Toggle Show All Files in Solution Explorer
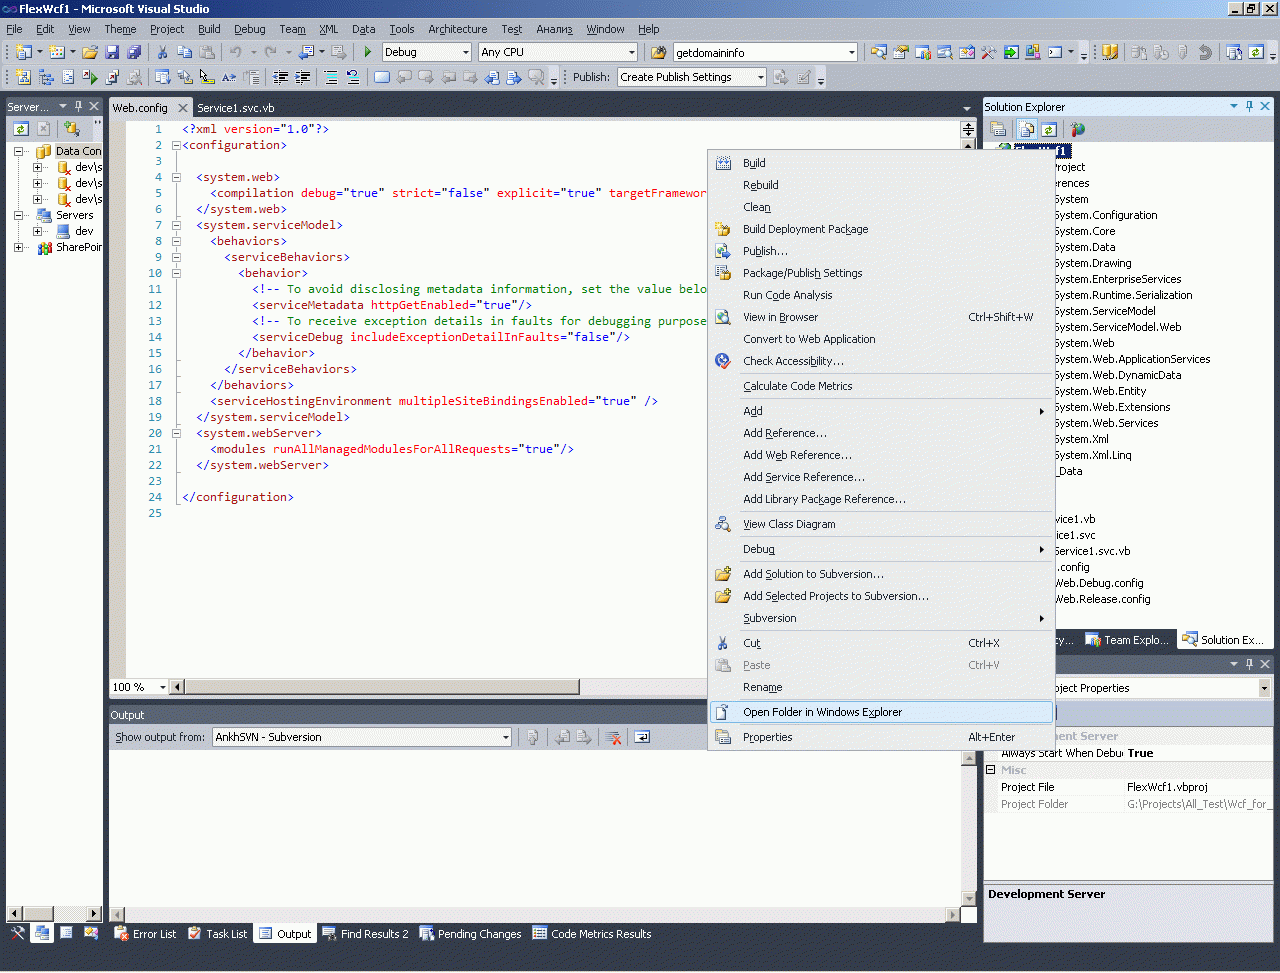The image size is (1280, 973). [1026, 129]
